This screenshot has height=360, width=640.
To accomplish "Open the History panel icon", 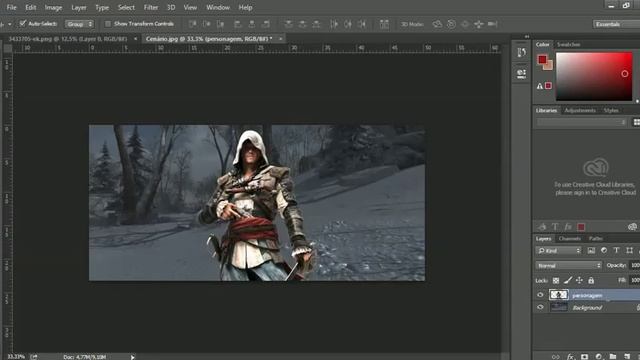I will (521, 53).
